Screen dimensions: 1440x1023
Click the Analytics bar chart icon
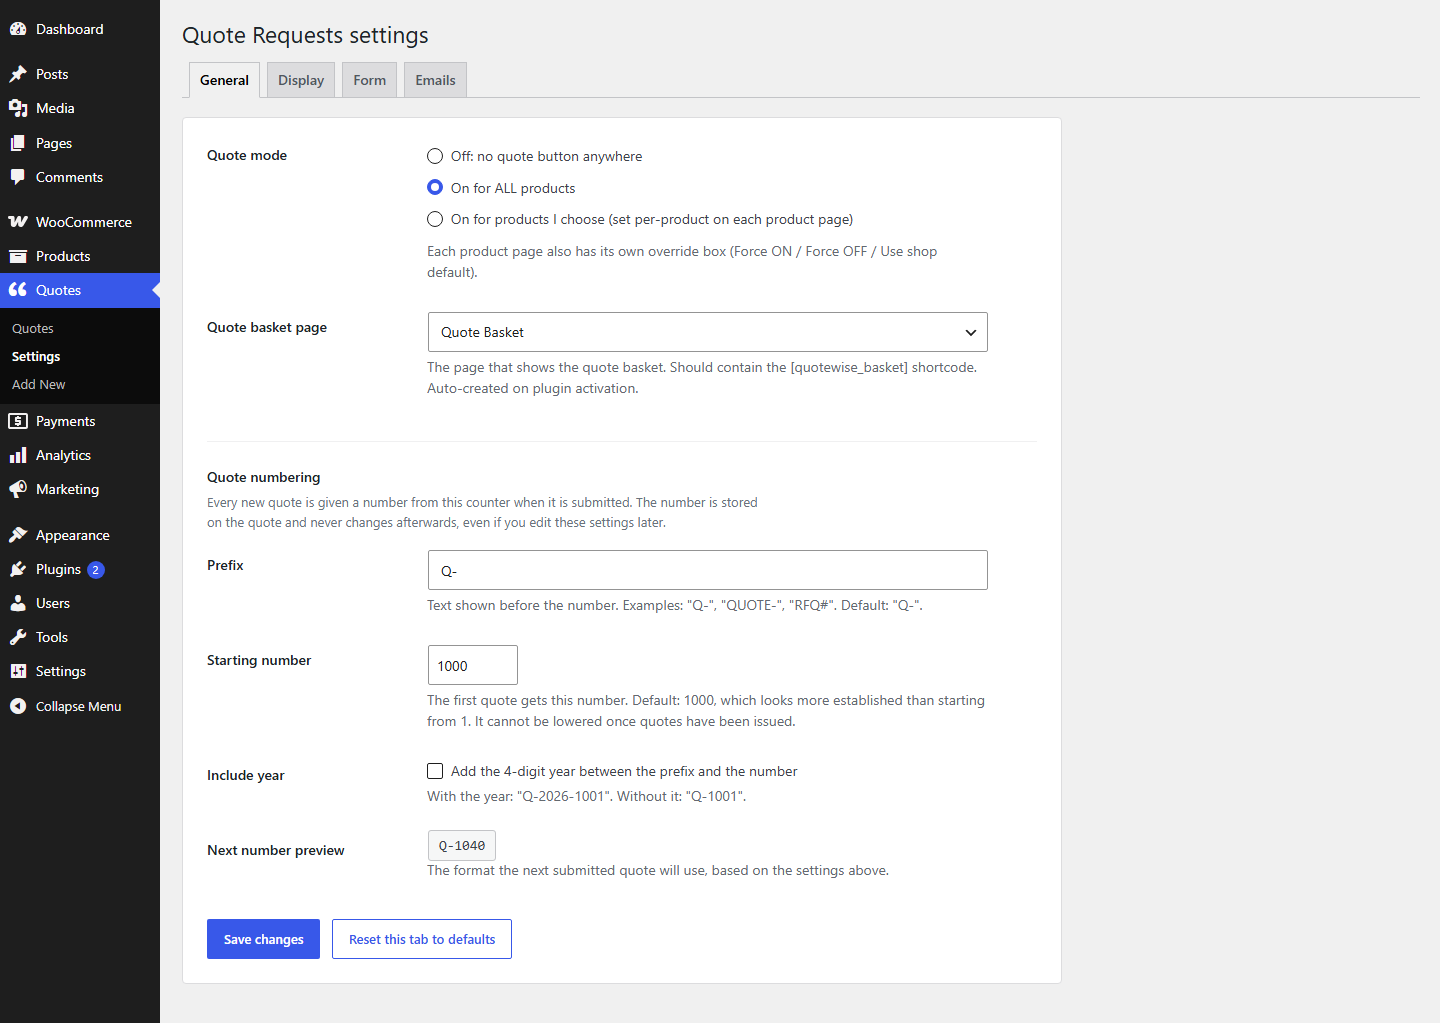click(18, 455)
